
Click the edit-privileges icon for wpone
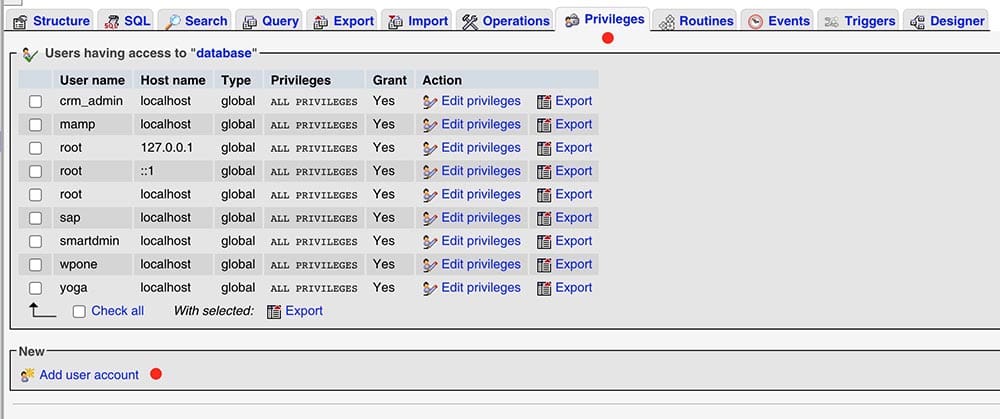pyautogui.click(x=430, y=265)
